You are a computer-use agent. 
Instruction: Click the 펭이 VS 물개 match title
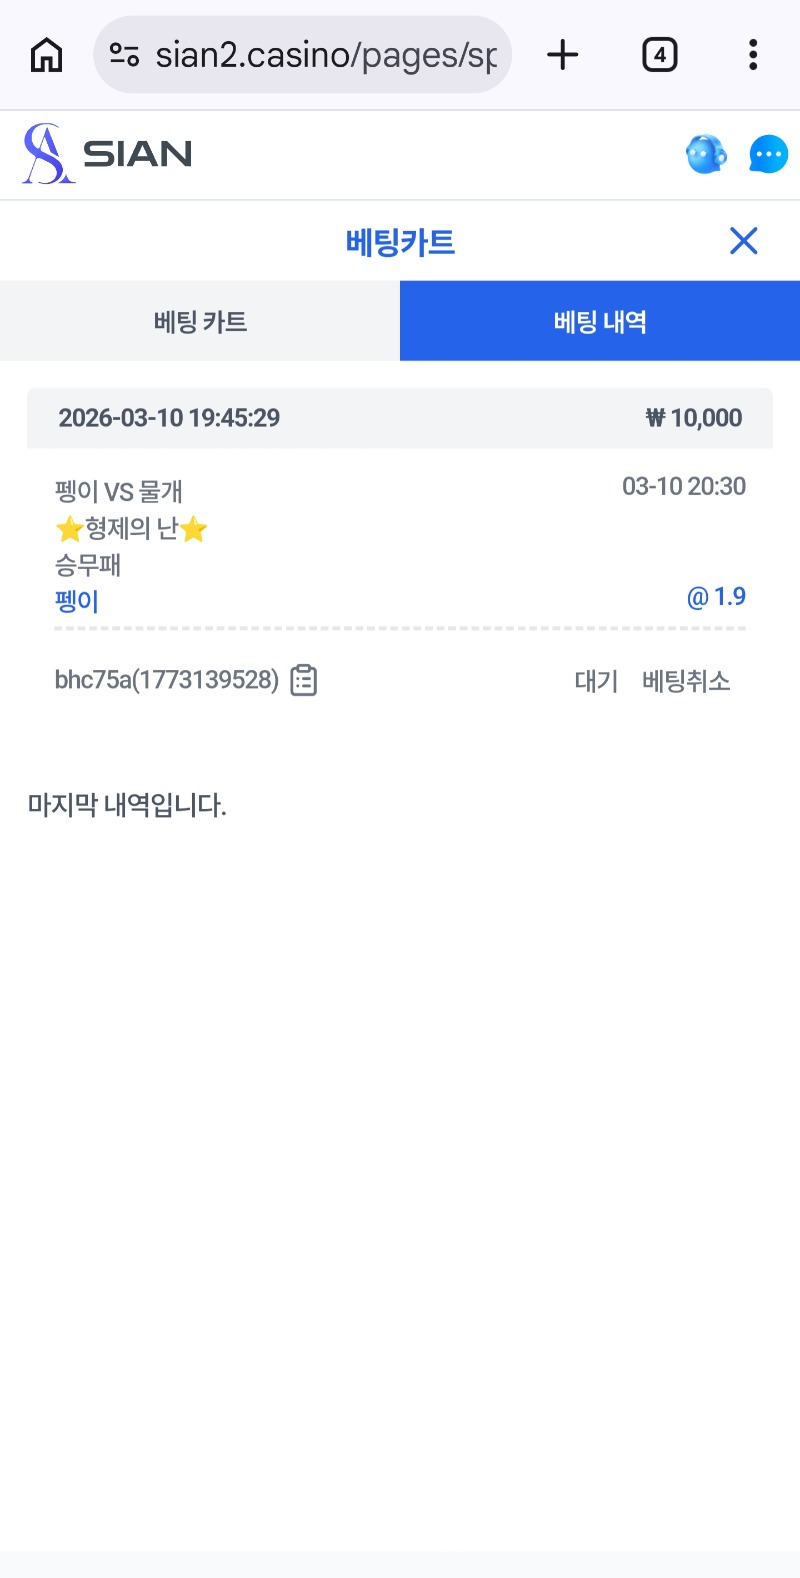[119, 491]
